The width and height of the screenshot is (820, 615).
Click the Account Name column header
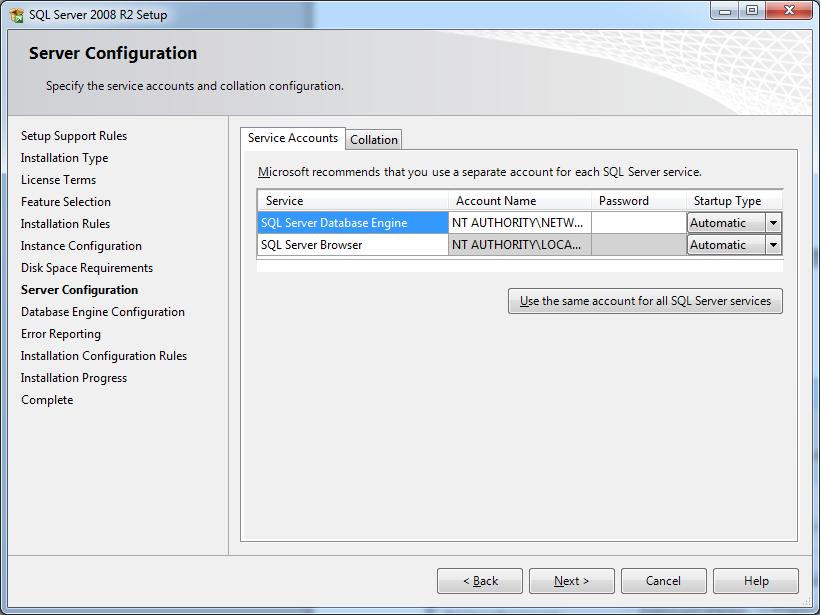click(519, 201)
